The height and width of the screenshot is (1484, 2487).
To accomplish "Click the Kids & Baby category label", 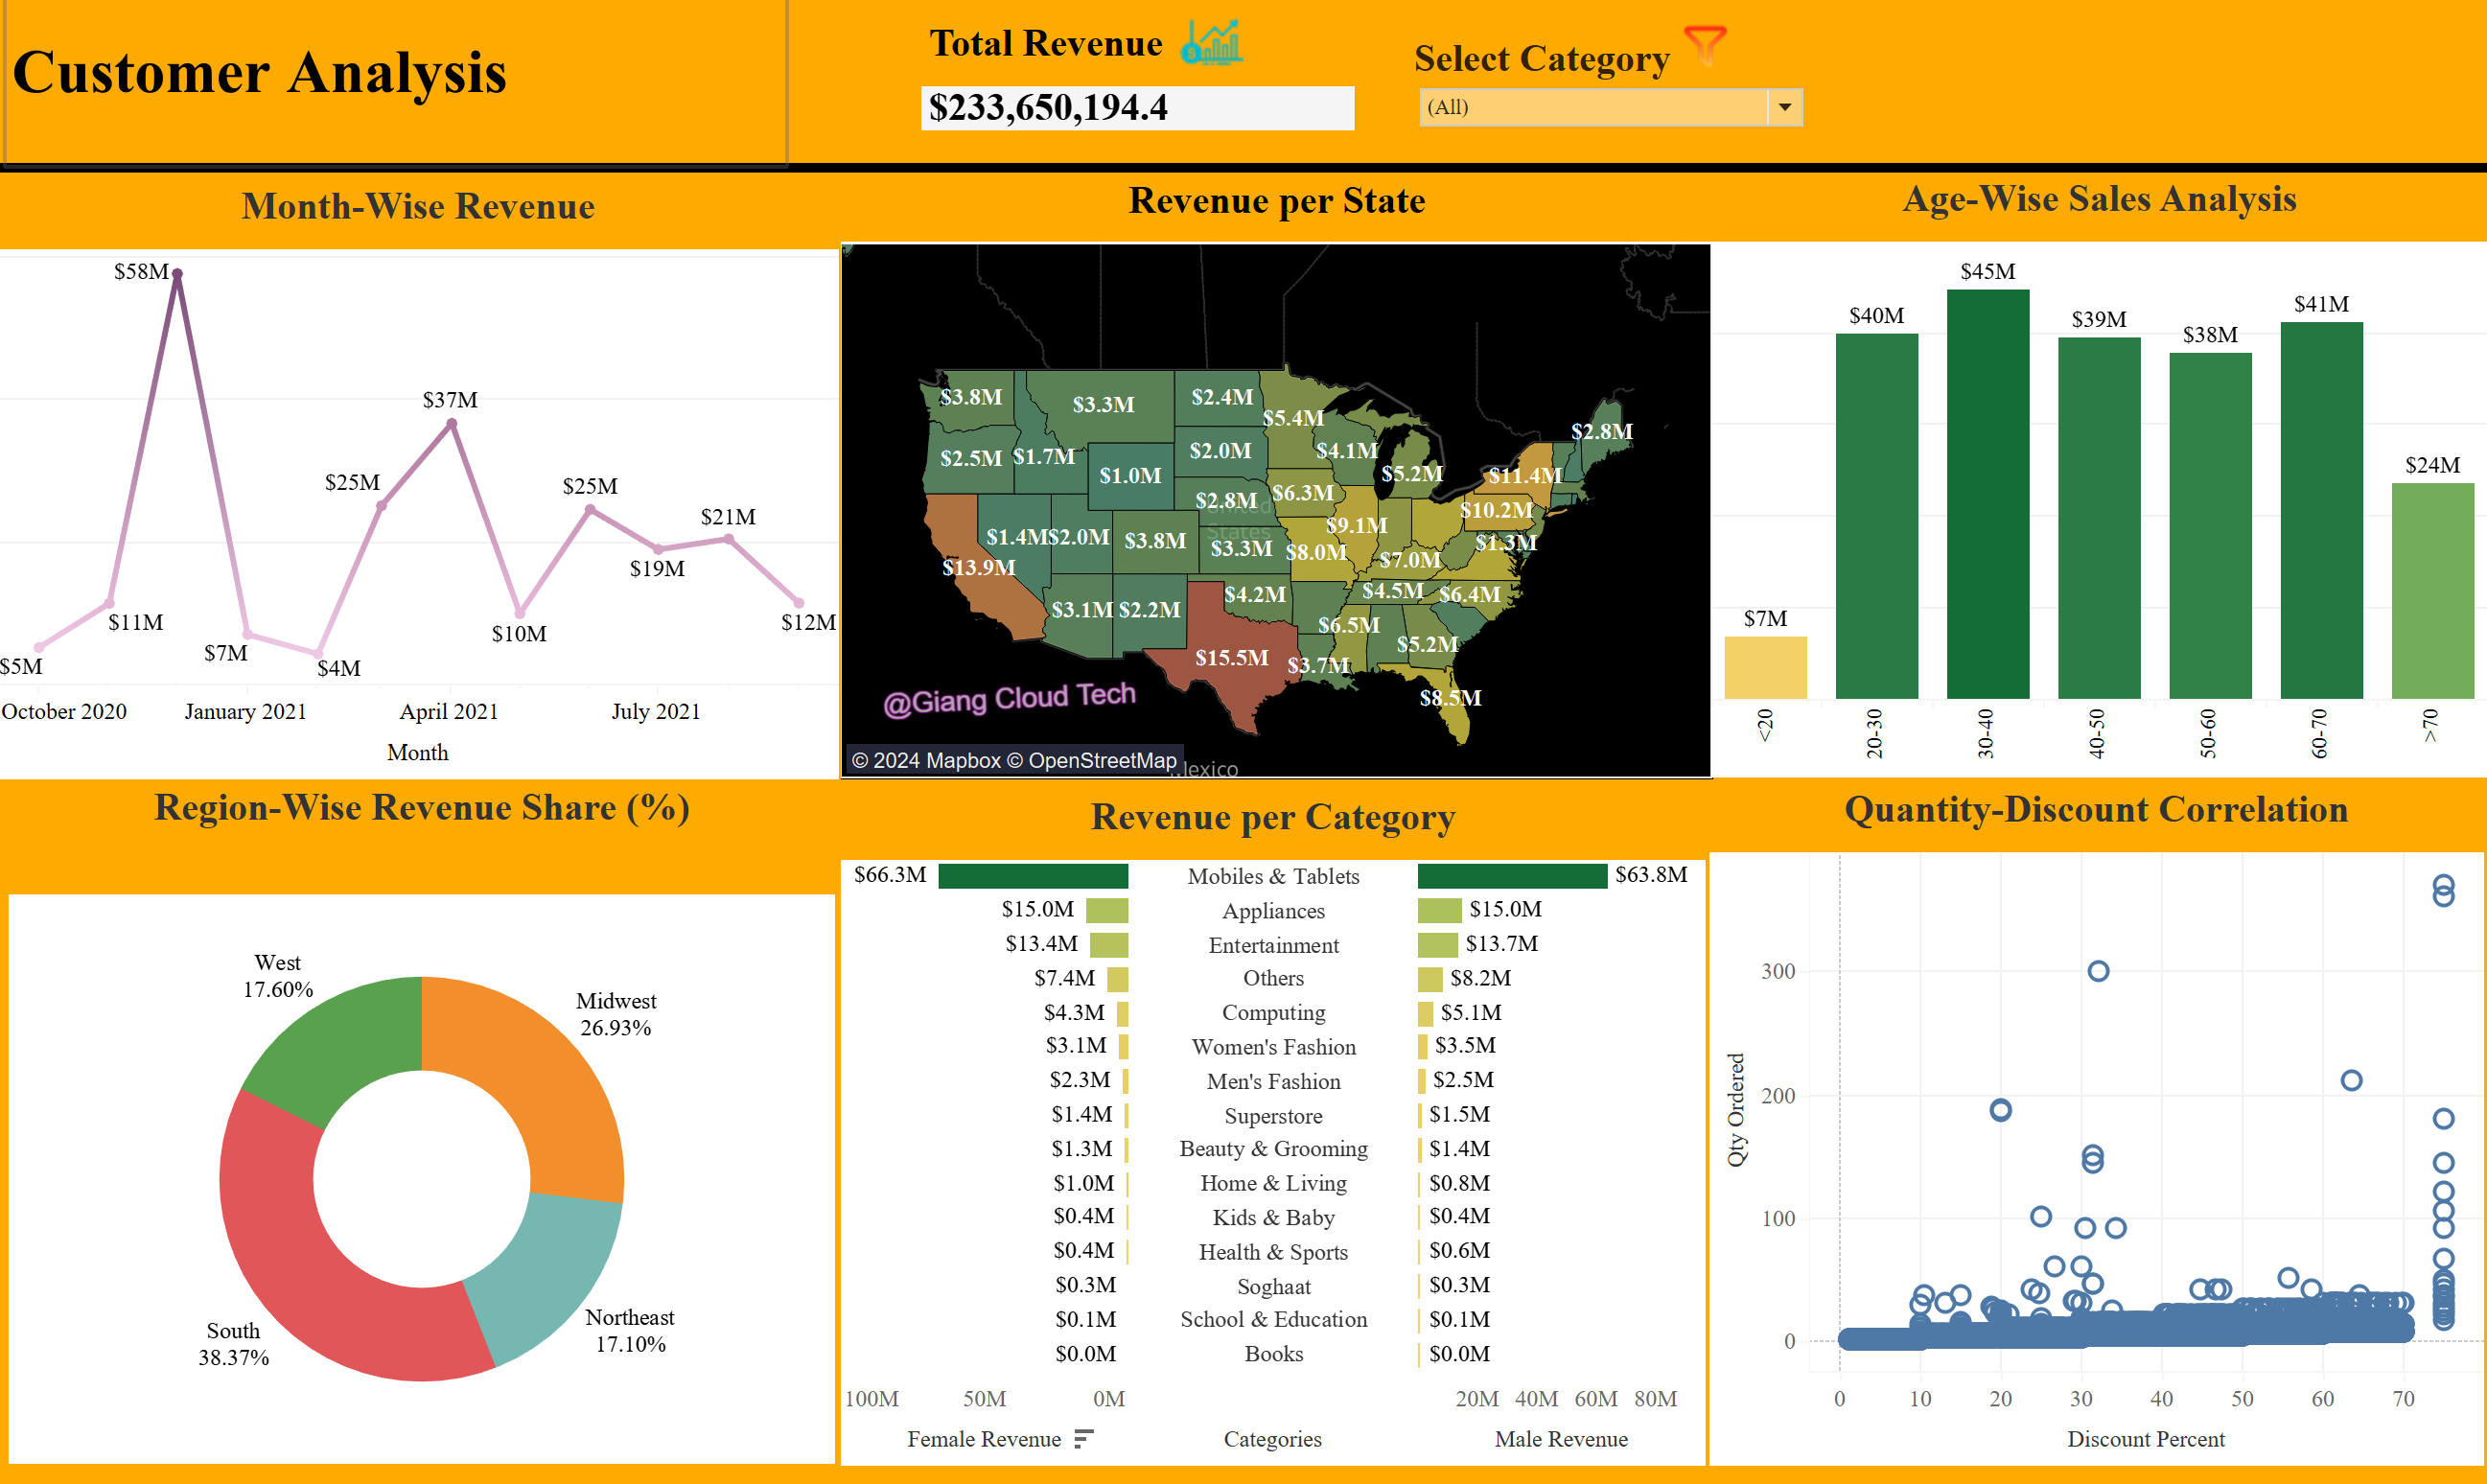I will pyautogui.click(x=1273, y=1218).
